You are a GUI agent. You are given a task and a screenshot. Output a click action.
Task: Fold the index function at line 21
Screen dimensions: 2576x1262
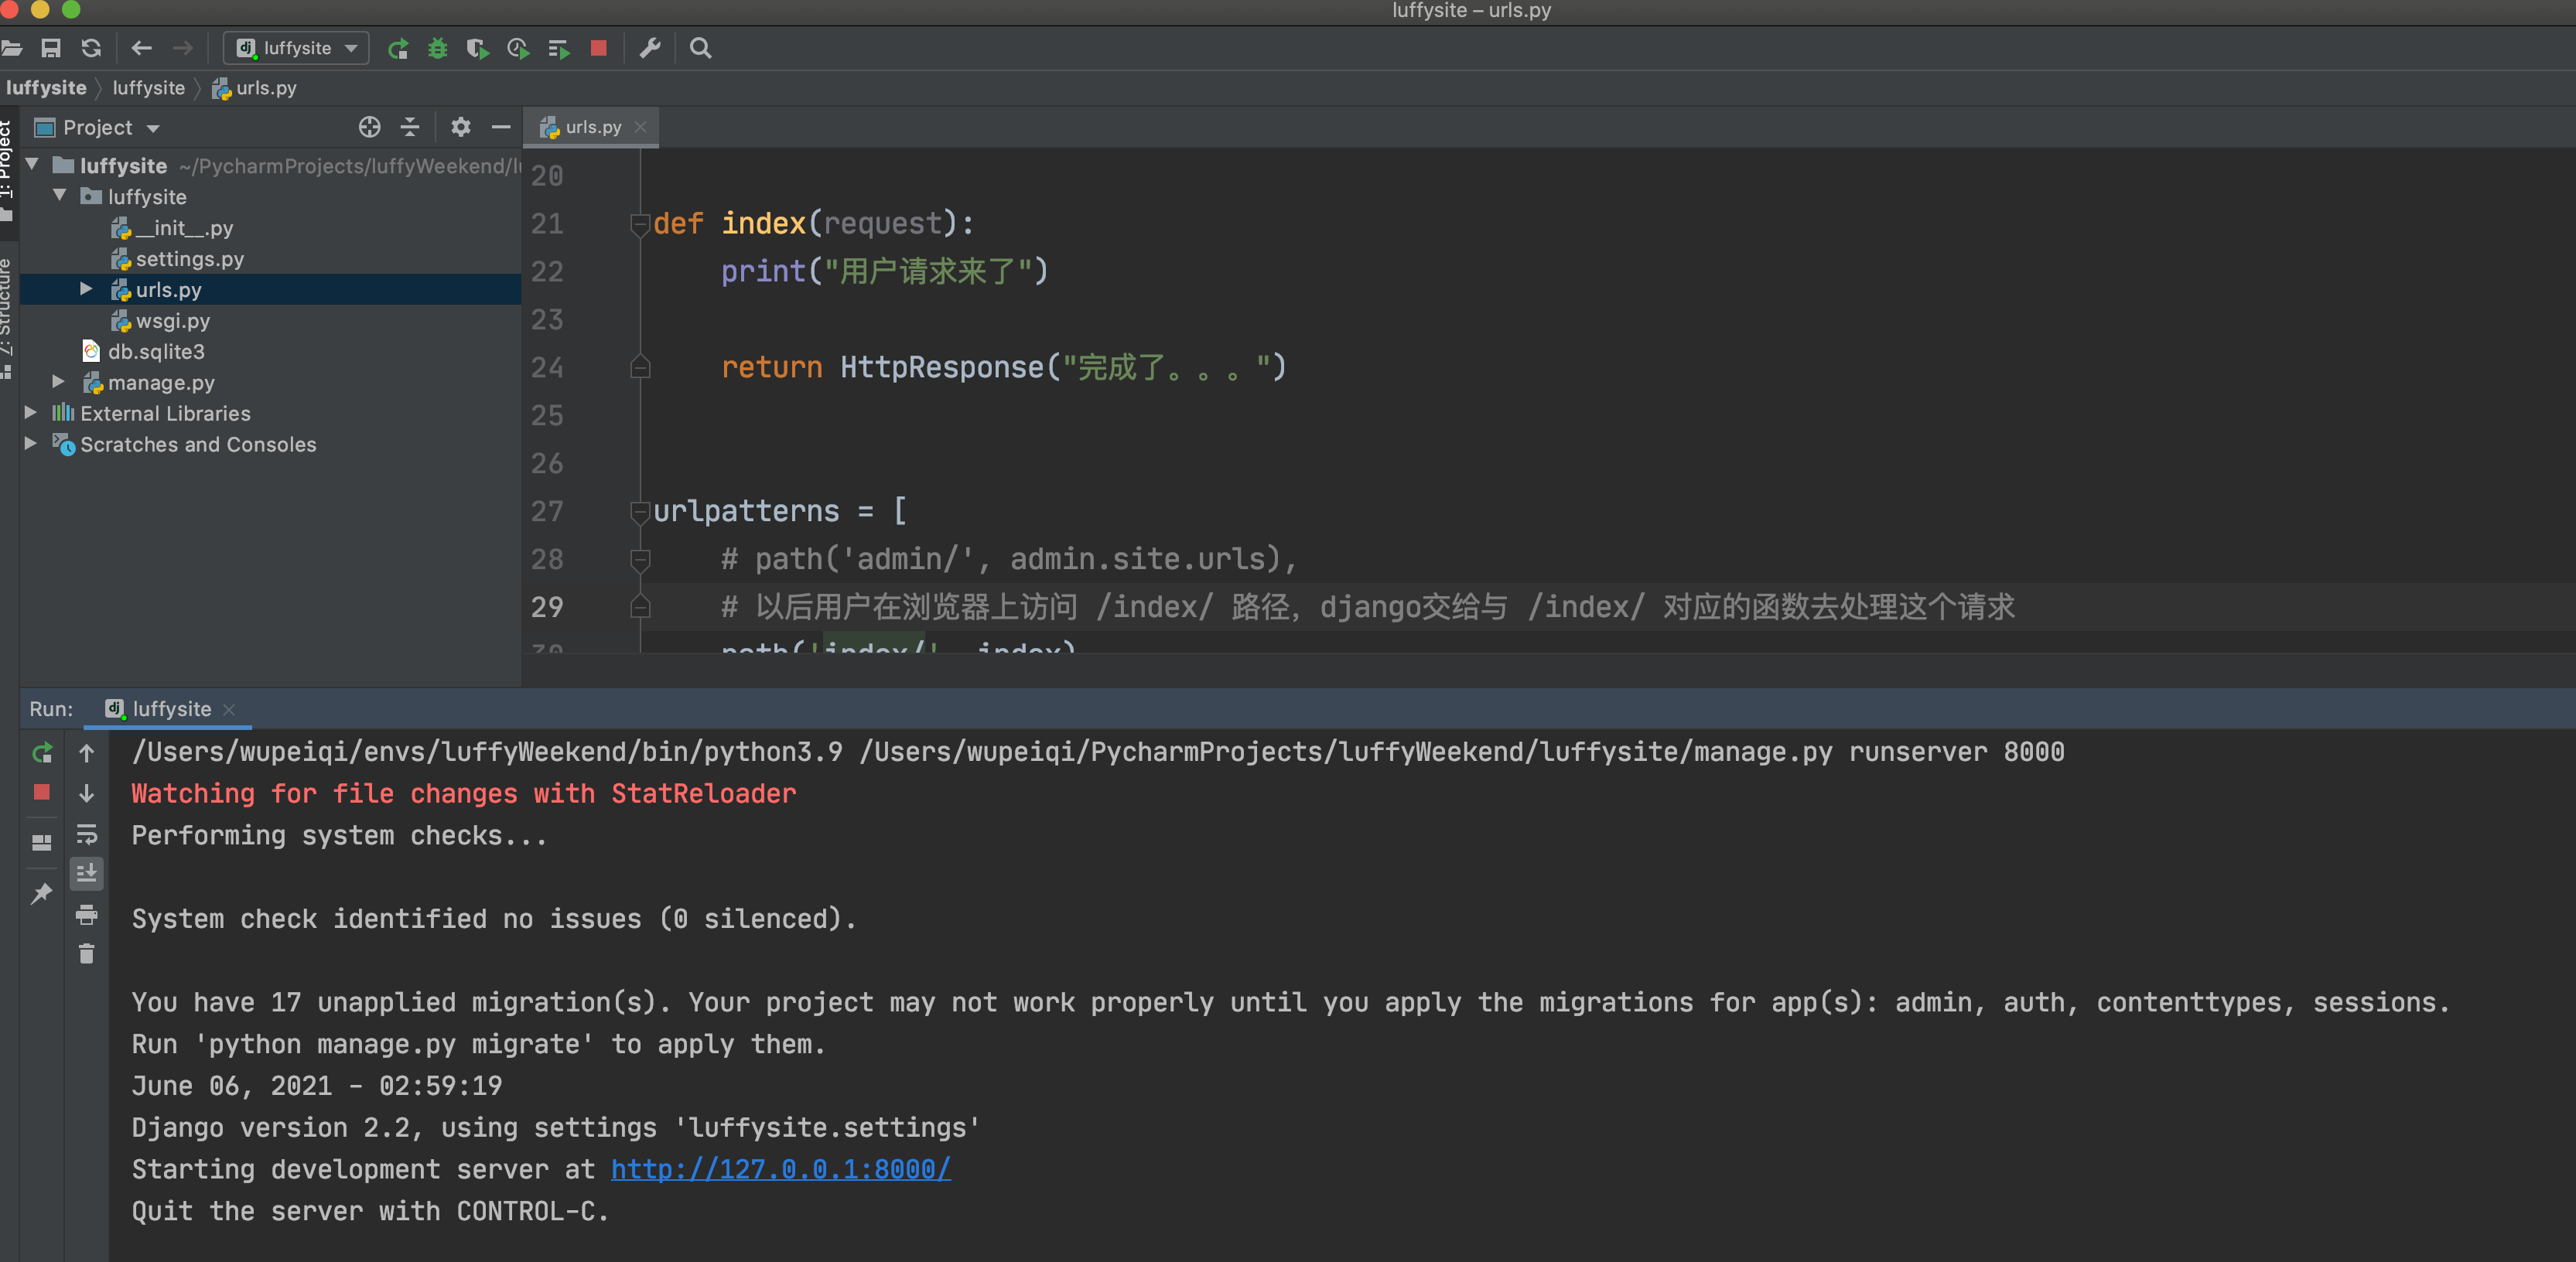640,224
